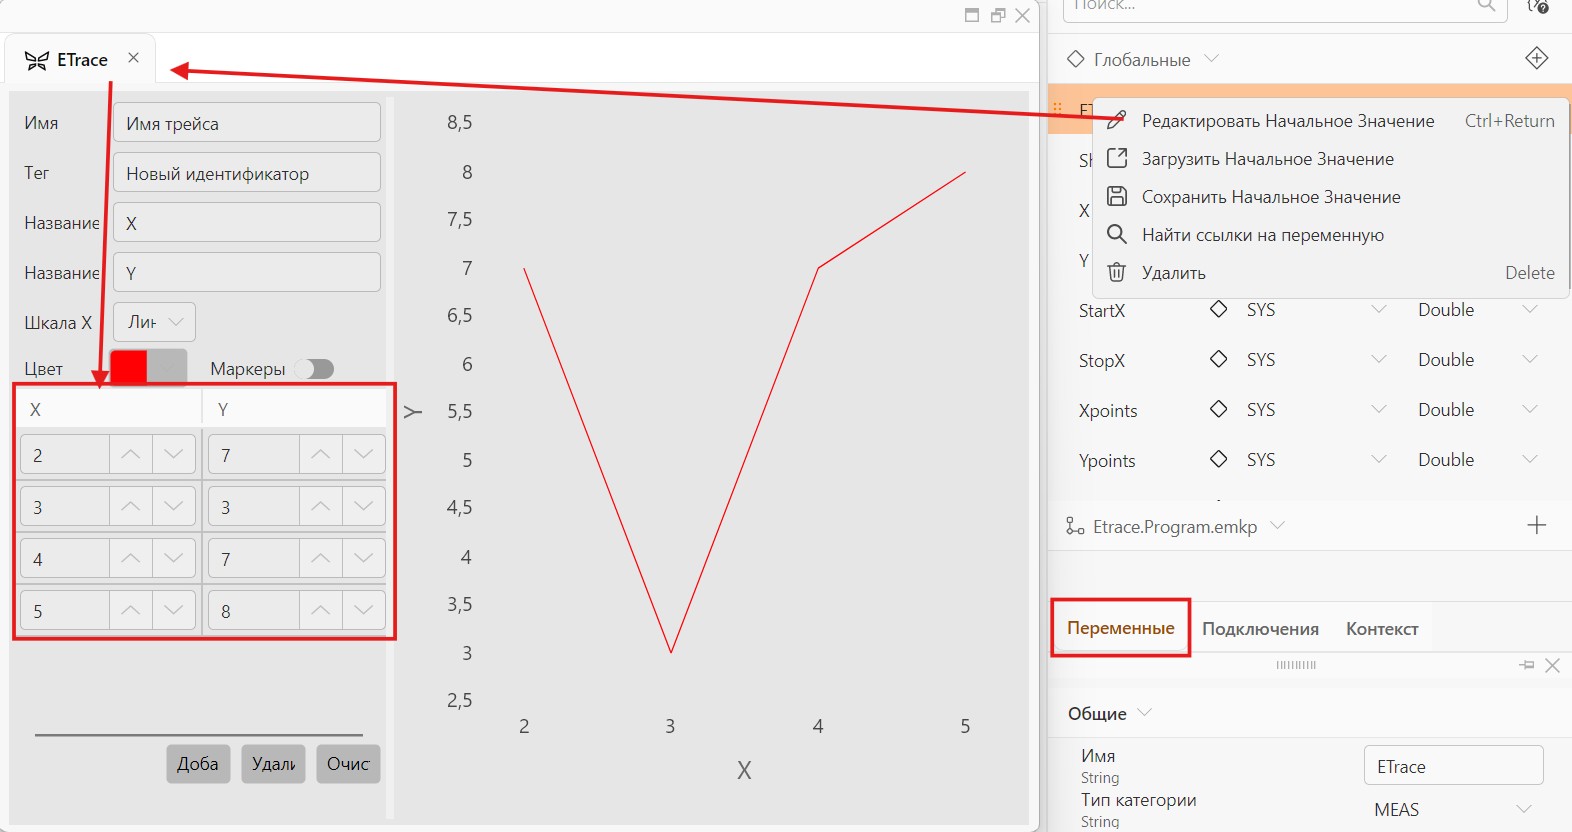
Task: Click the trash icon next to Удалить
Action: pyautogui.click(x=1117, y=272)
